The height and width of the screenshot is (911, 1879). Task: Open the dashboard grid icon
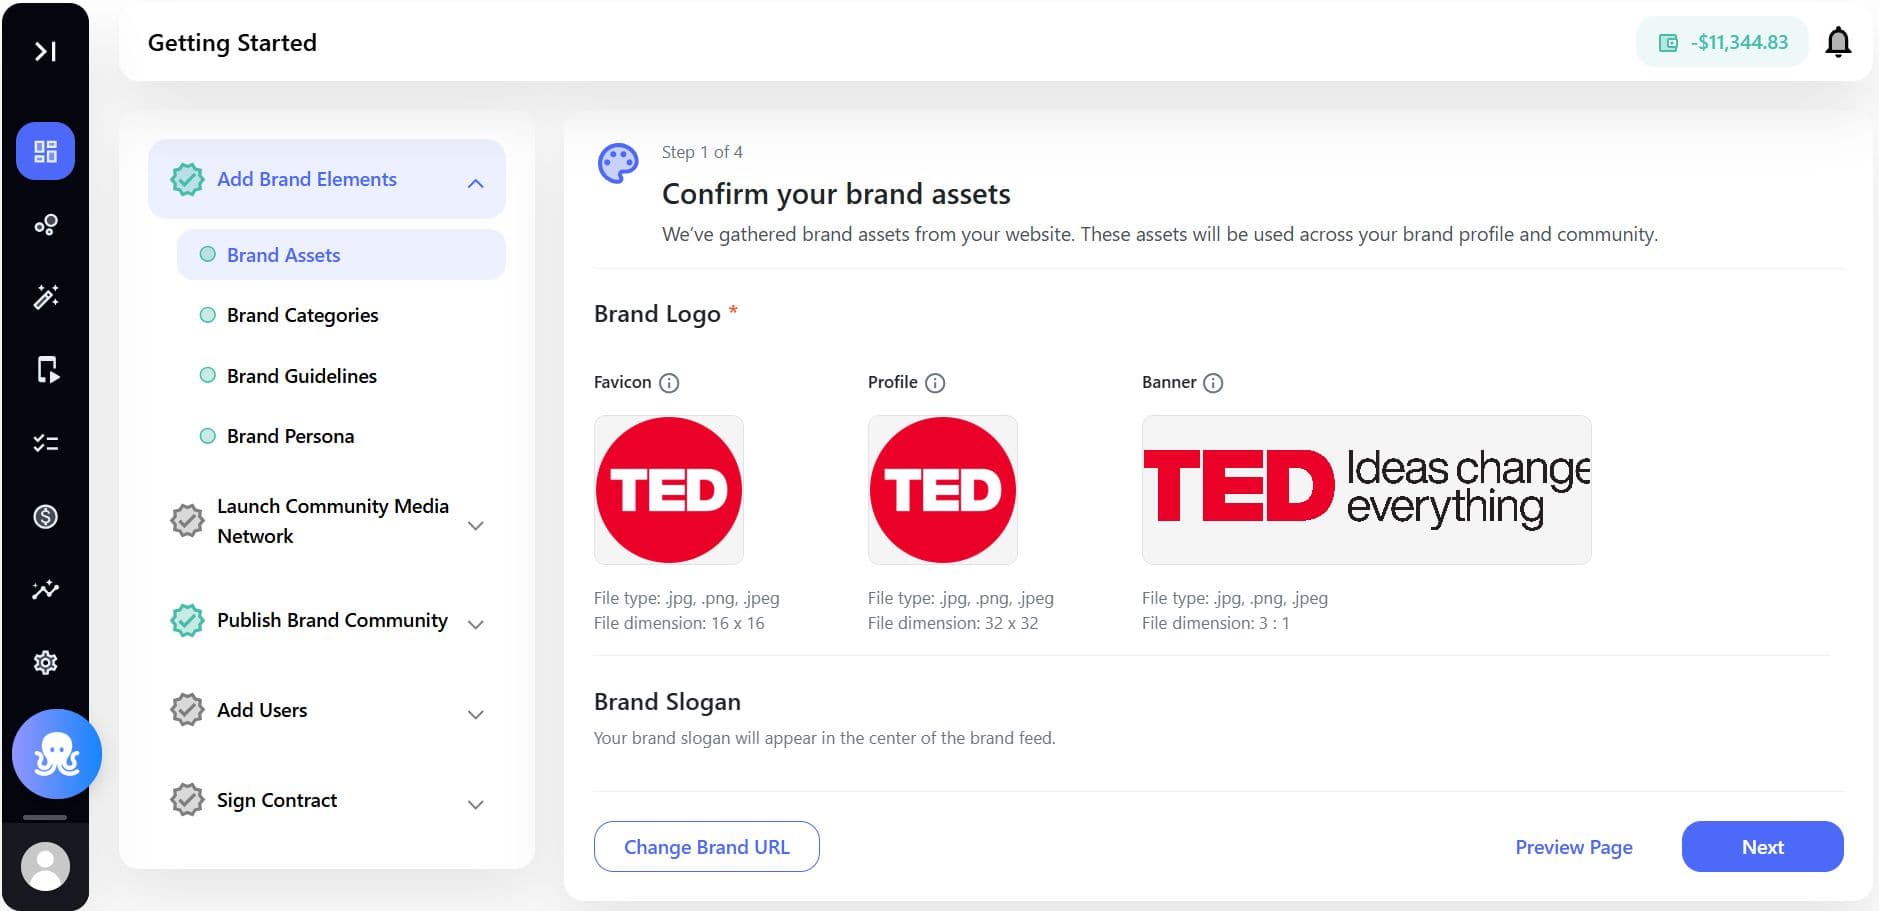45,151
